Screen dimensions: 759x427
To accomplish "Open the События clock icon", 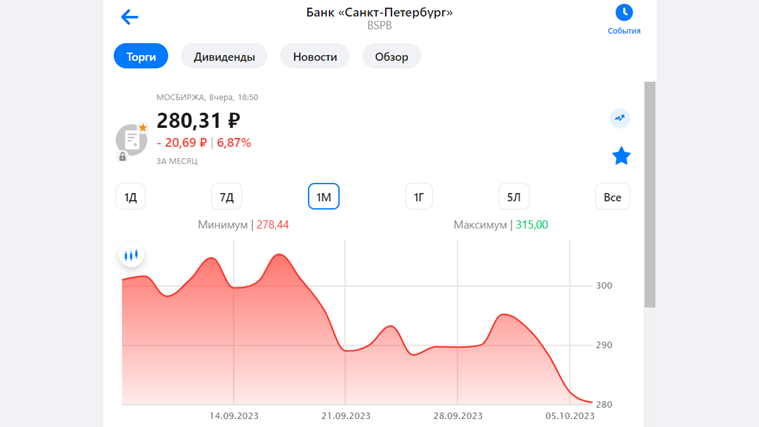I will point(624,13).
